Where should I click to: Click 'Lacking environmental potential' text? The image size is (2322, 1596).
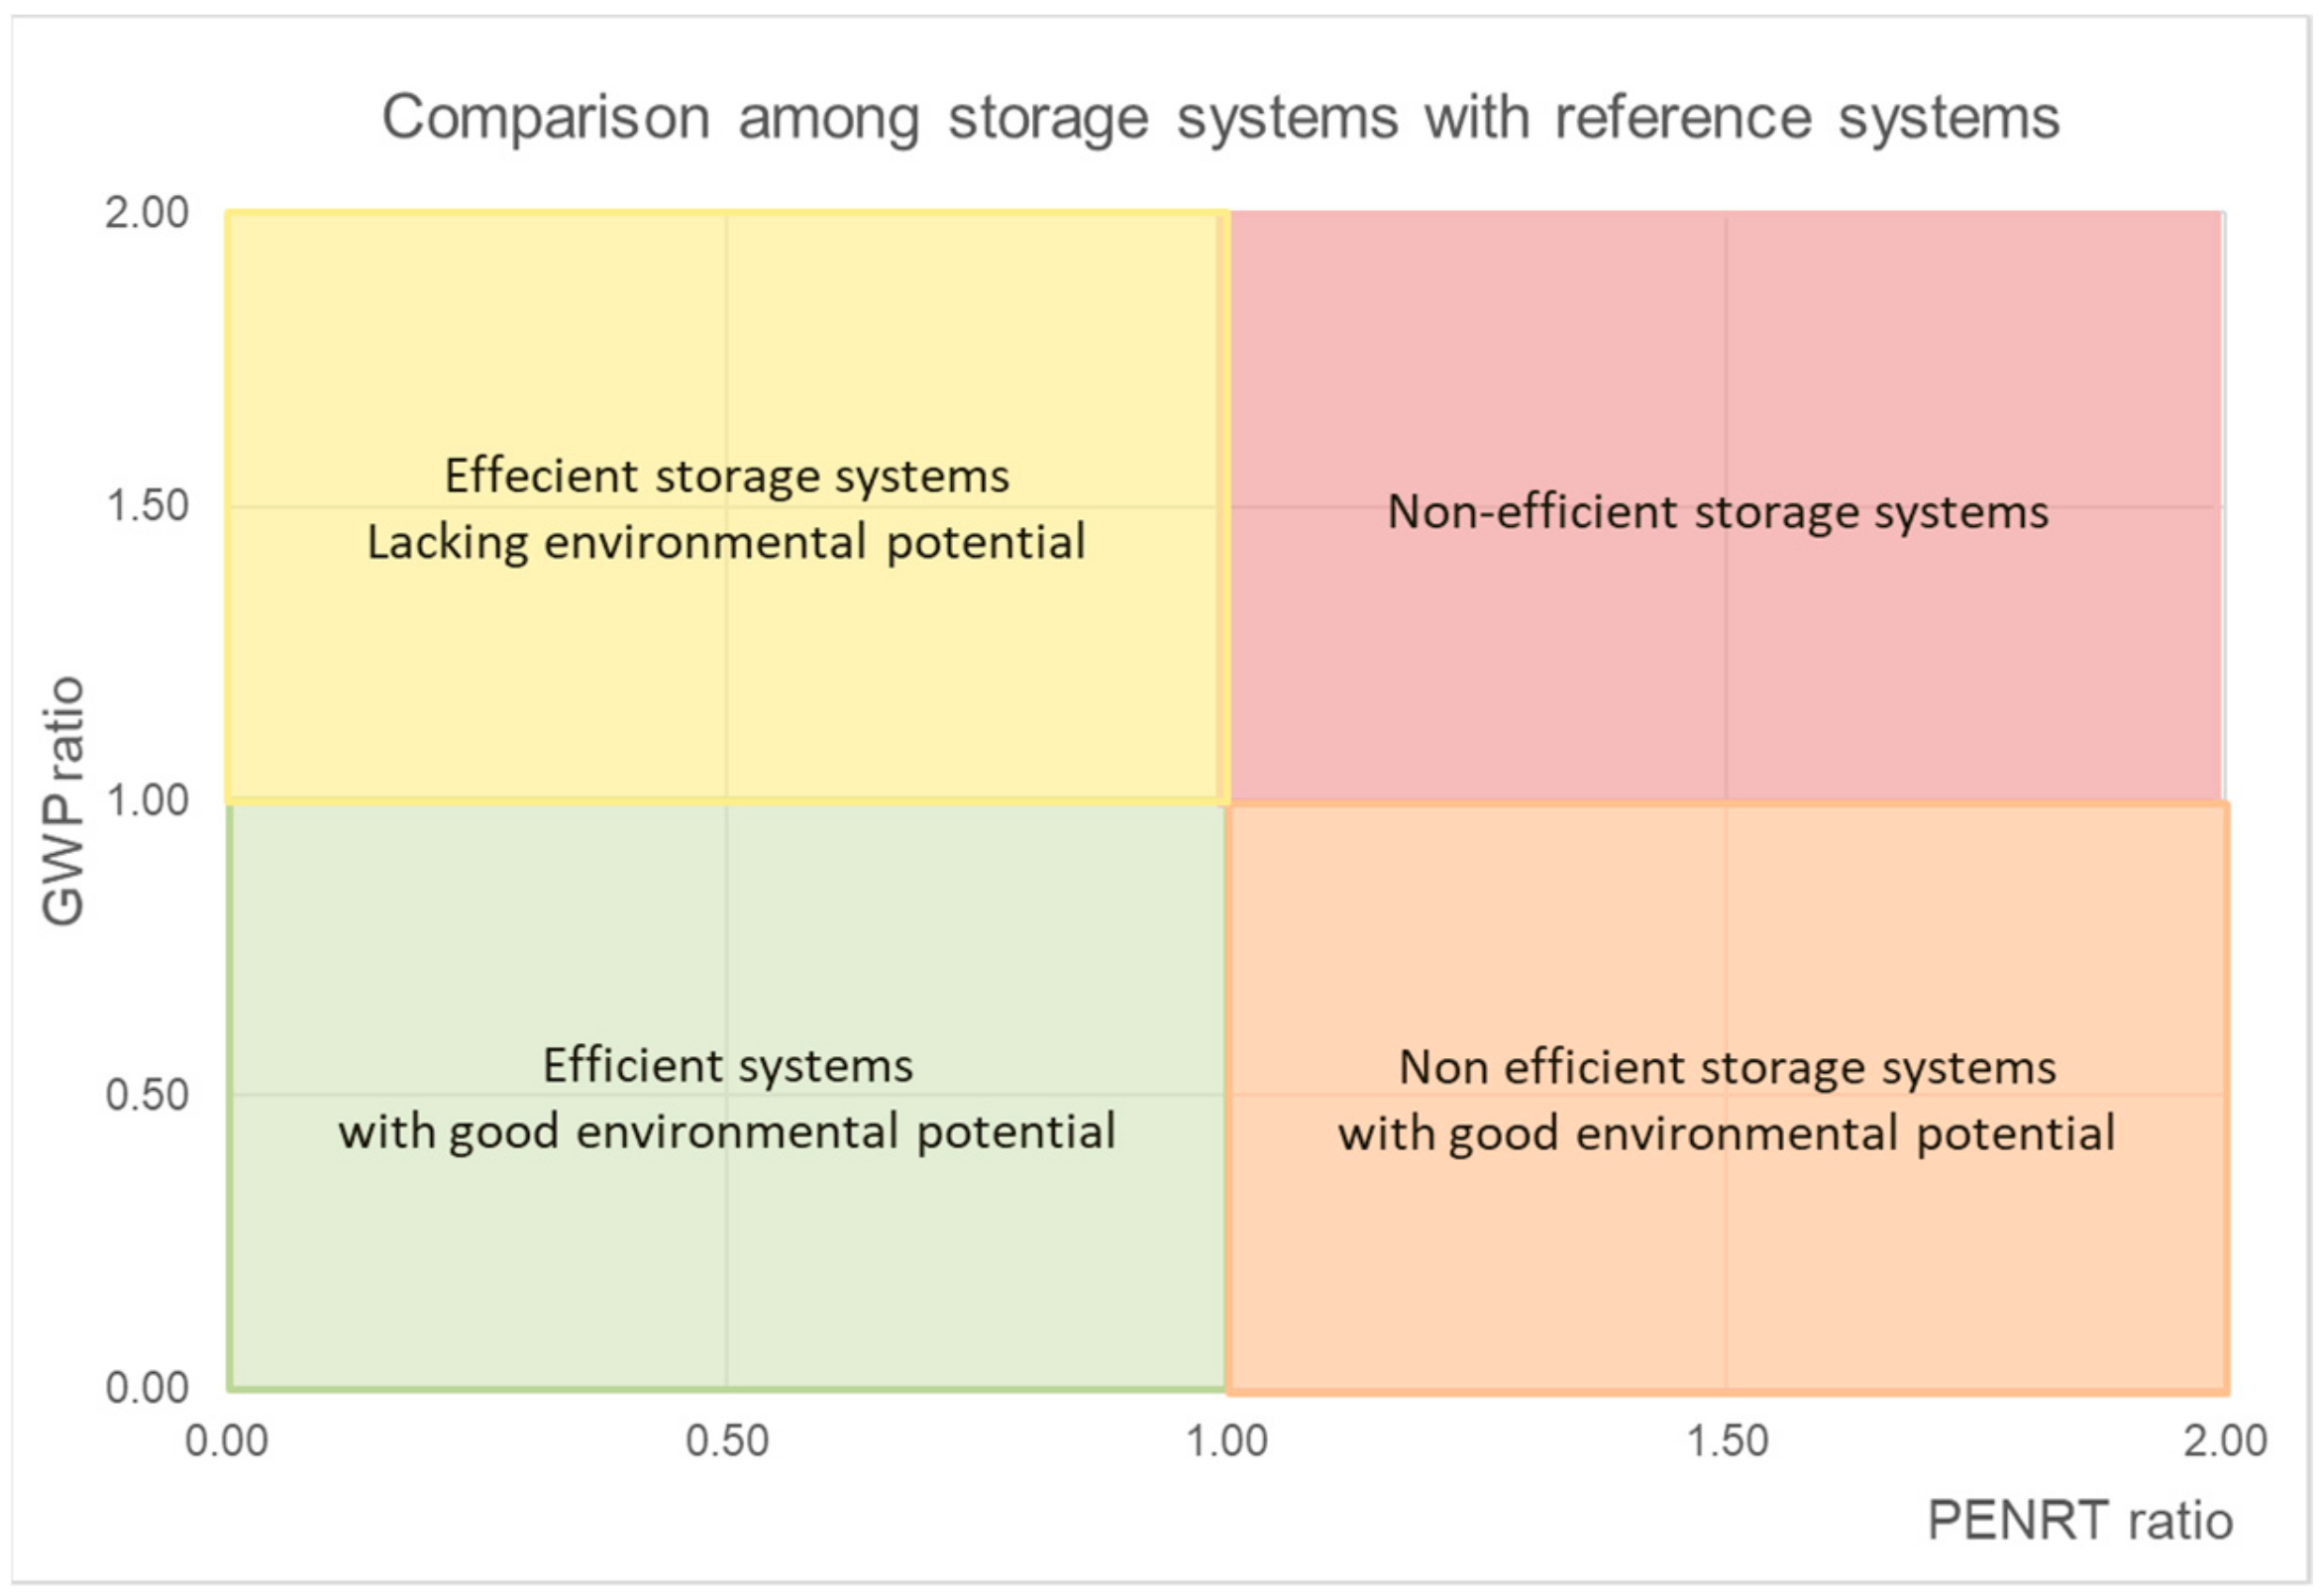[x=727, y=543]
